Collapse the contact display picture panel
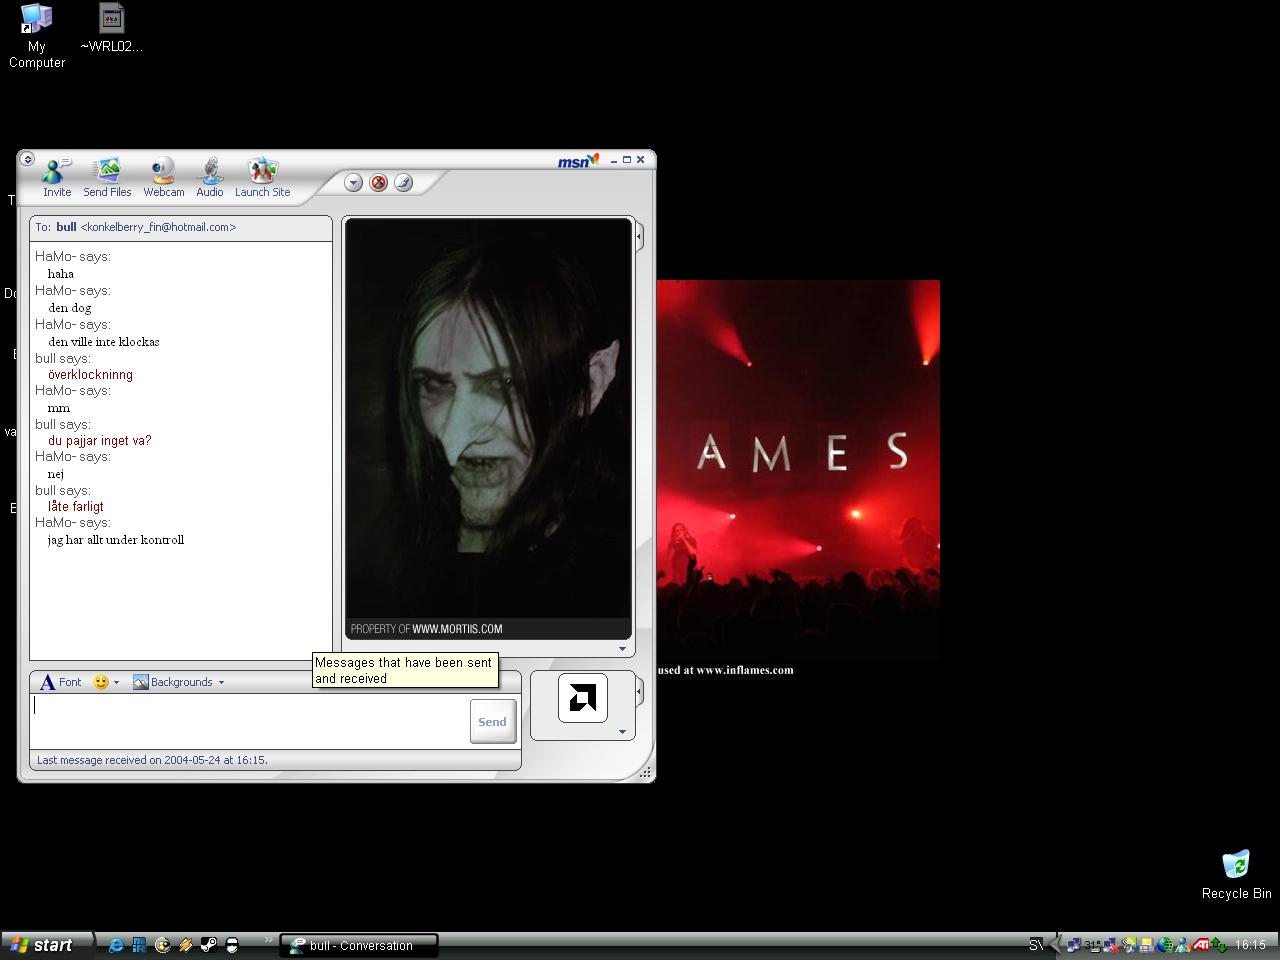 click(639, 237)
